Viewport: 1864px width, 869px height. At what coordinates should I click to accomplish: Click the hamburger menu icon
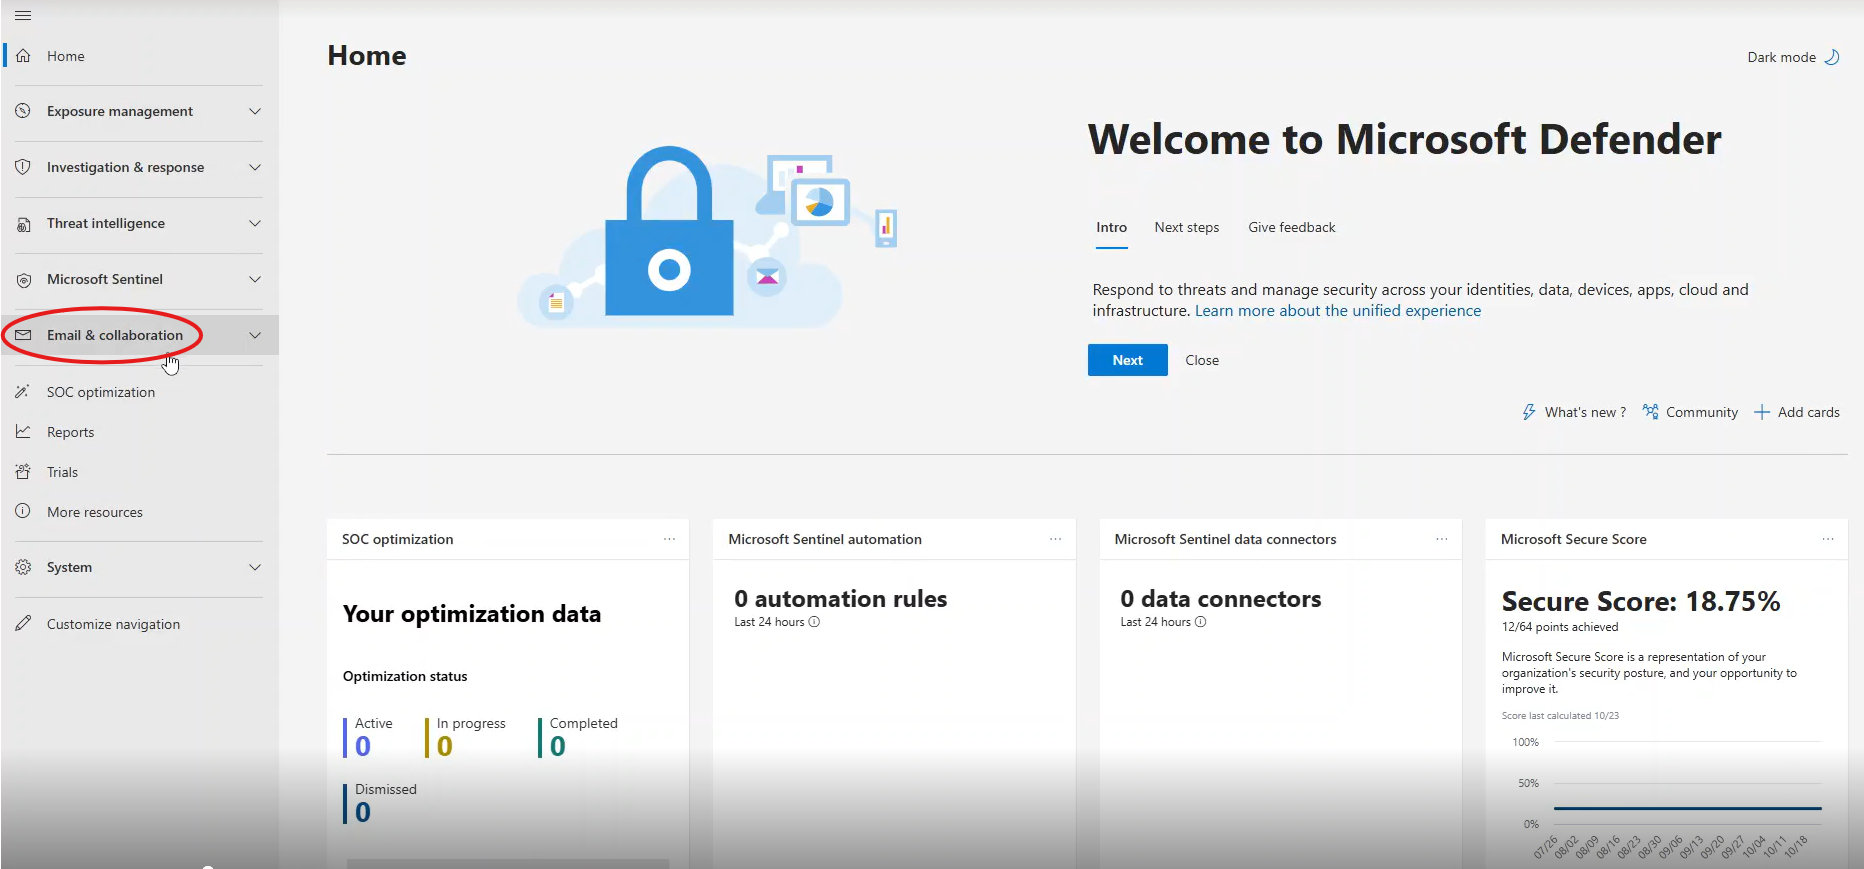23,15
